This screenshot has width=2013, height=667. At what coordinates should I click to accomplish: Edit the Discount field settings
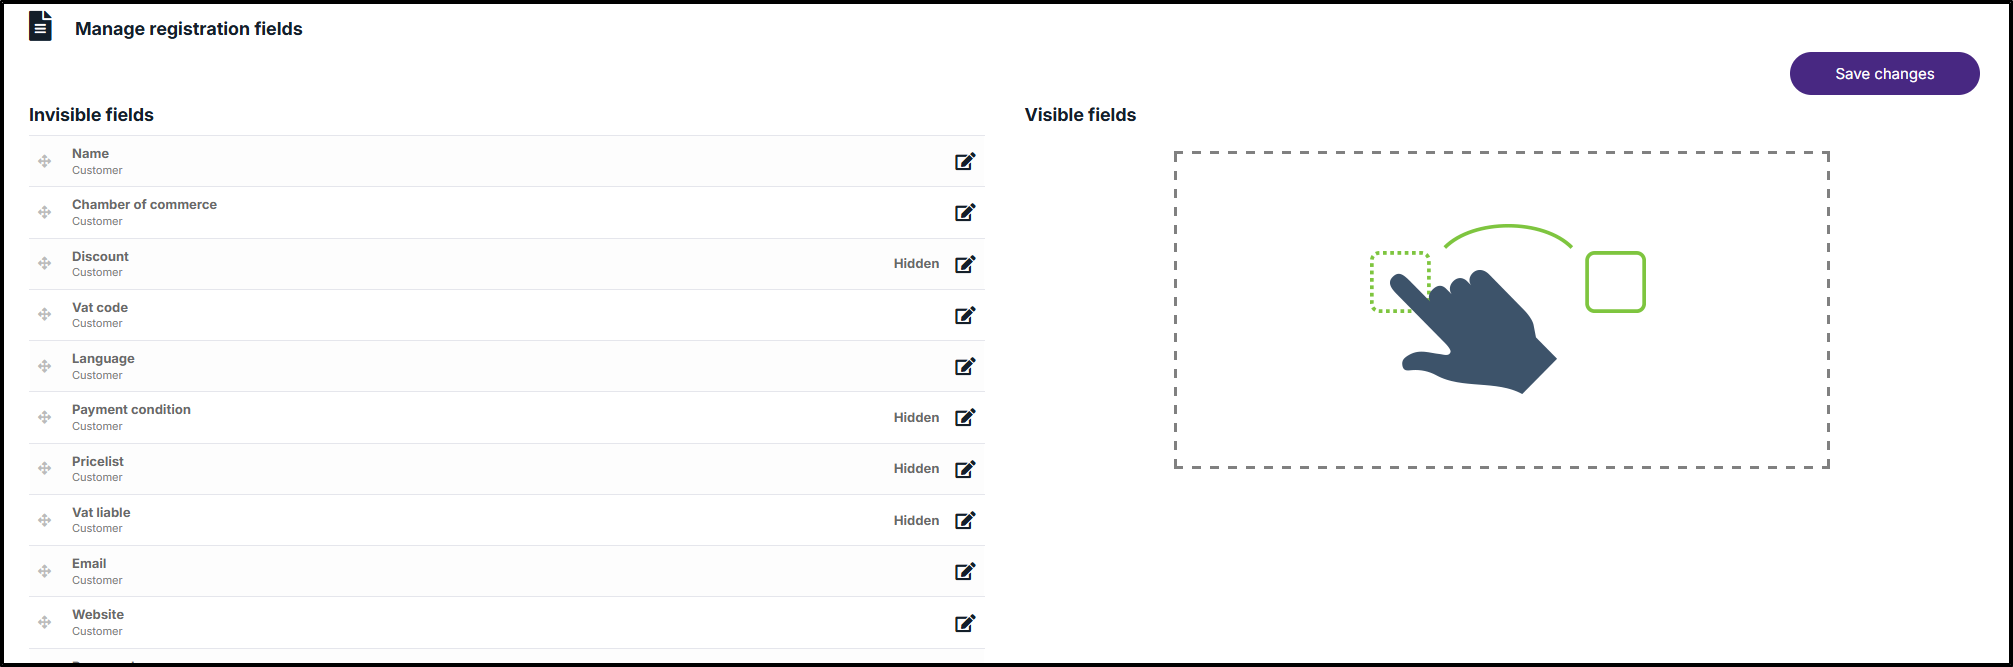click(965, 264)
